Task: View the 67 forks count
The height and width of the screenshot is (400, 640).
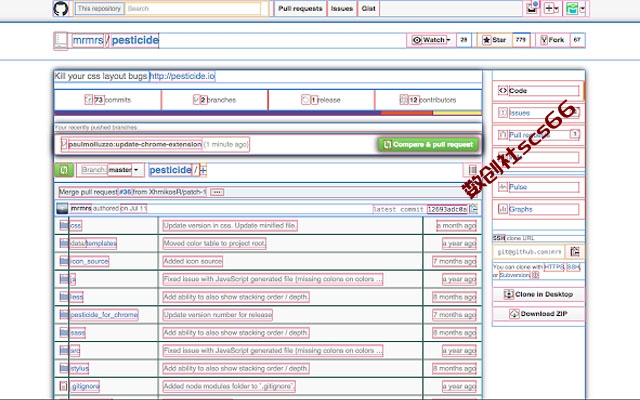Action: 577,40
